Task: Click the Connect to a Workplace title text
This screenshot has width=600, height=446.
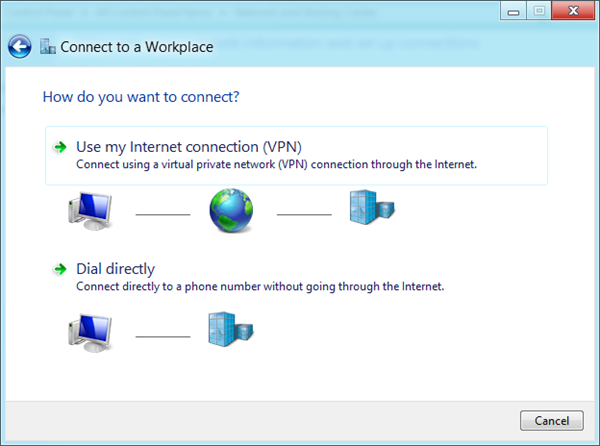Action: pyautogui.click(x=137, y=47)
